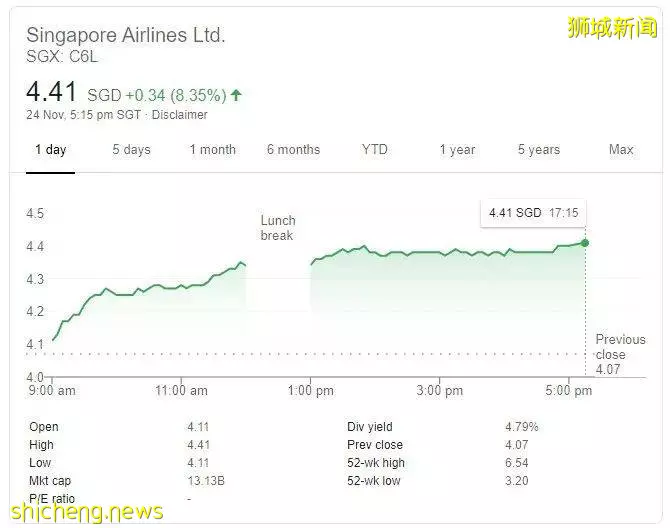
Task: Click the Previous close 4.07 label
Action: pos(620,354)
